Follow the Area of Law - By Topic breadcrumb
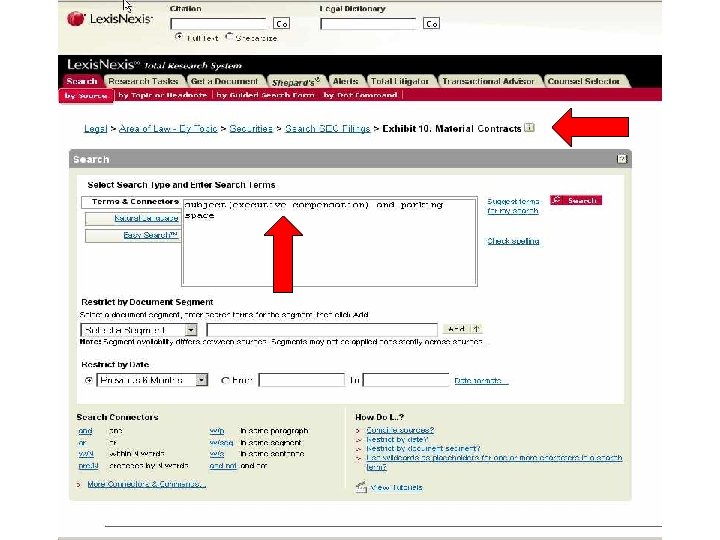The width and height of the screenshot is (720, 540). (x=168, y=129)
